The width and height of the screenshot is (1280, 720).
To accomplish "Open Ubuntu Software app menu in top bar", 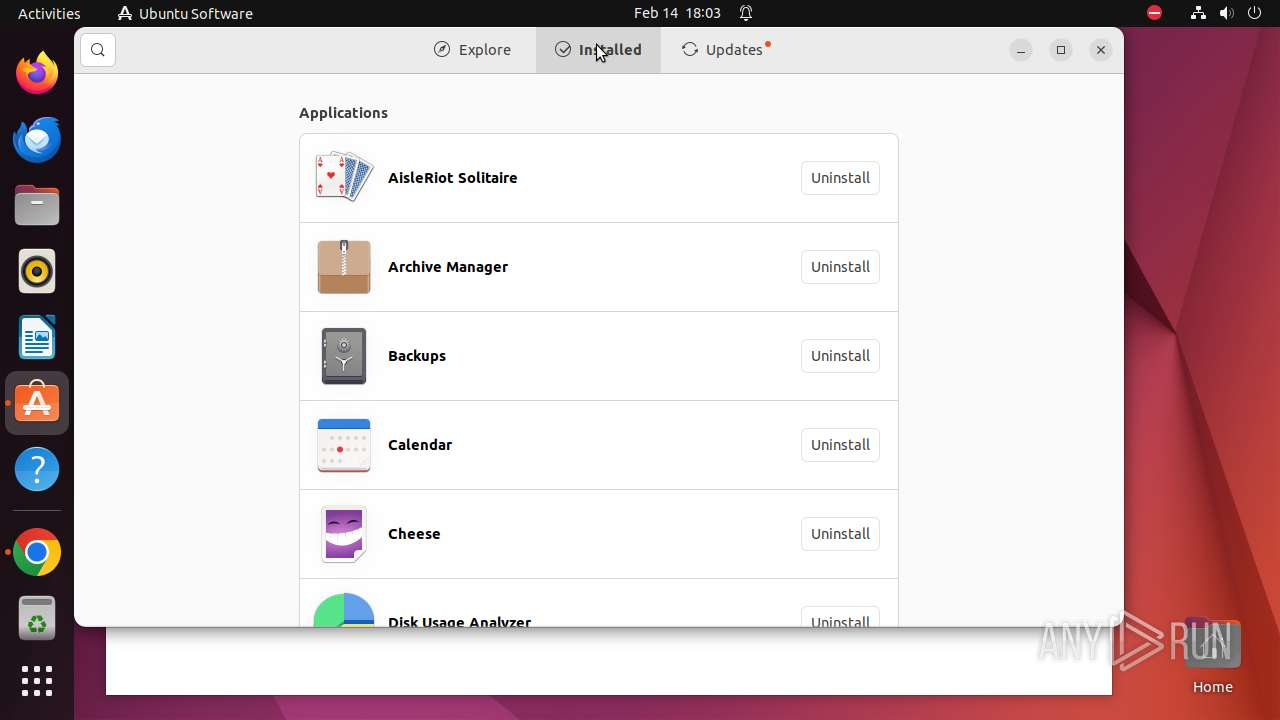I will [x=185, y=13].
